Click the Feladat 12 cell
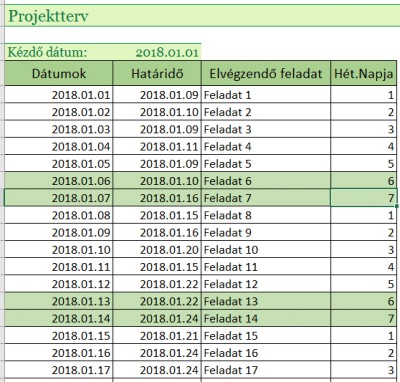The image size is (400, 382). (x=266, y=284)
